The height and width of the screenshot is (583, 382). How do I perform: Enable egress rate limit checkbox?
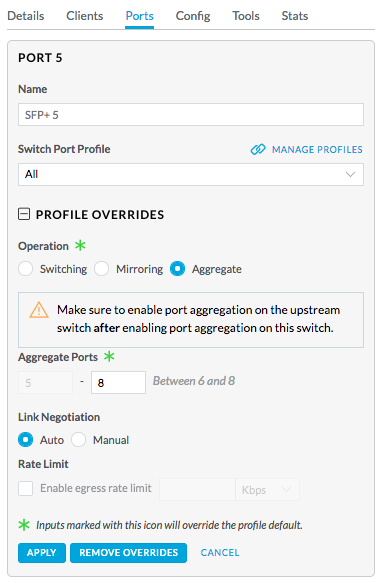click(x=26, y=488)
